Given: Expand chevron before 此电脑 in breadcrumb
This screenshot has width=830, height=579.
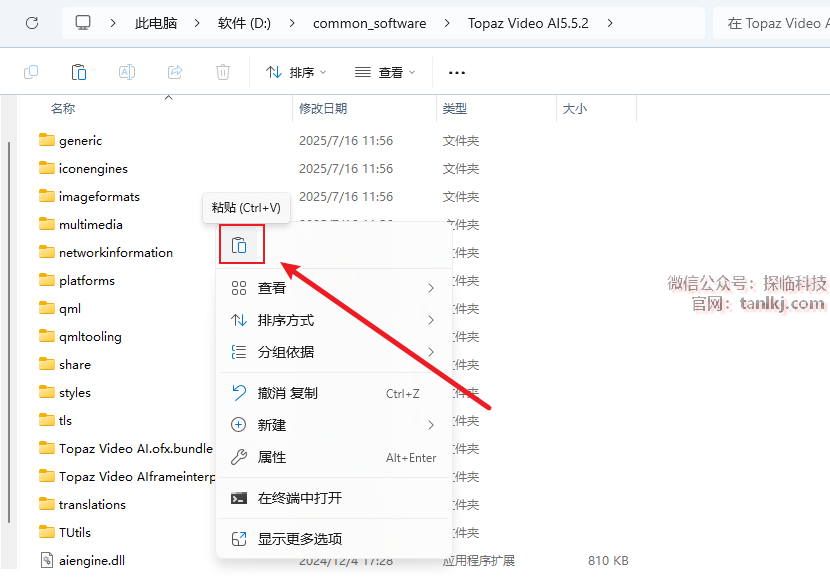Looking at the screenshot, I should [113, 23].
